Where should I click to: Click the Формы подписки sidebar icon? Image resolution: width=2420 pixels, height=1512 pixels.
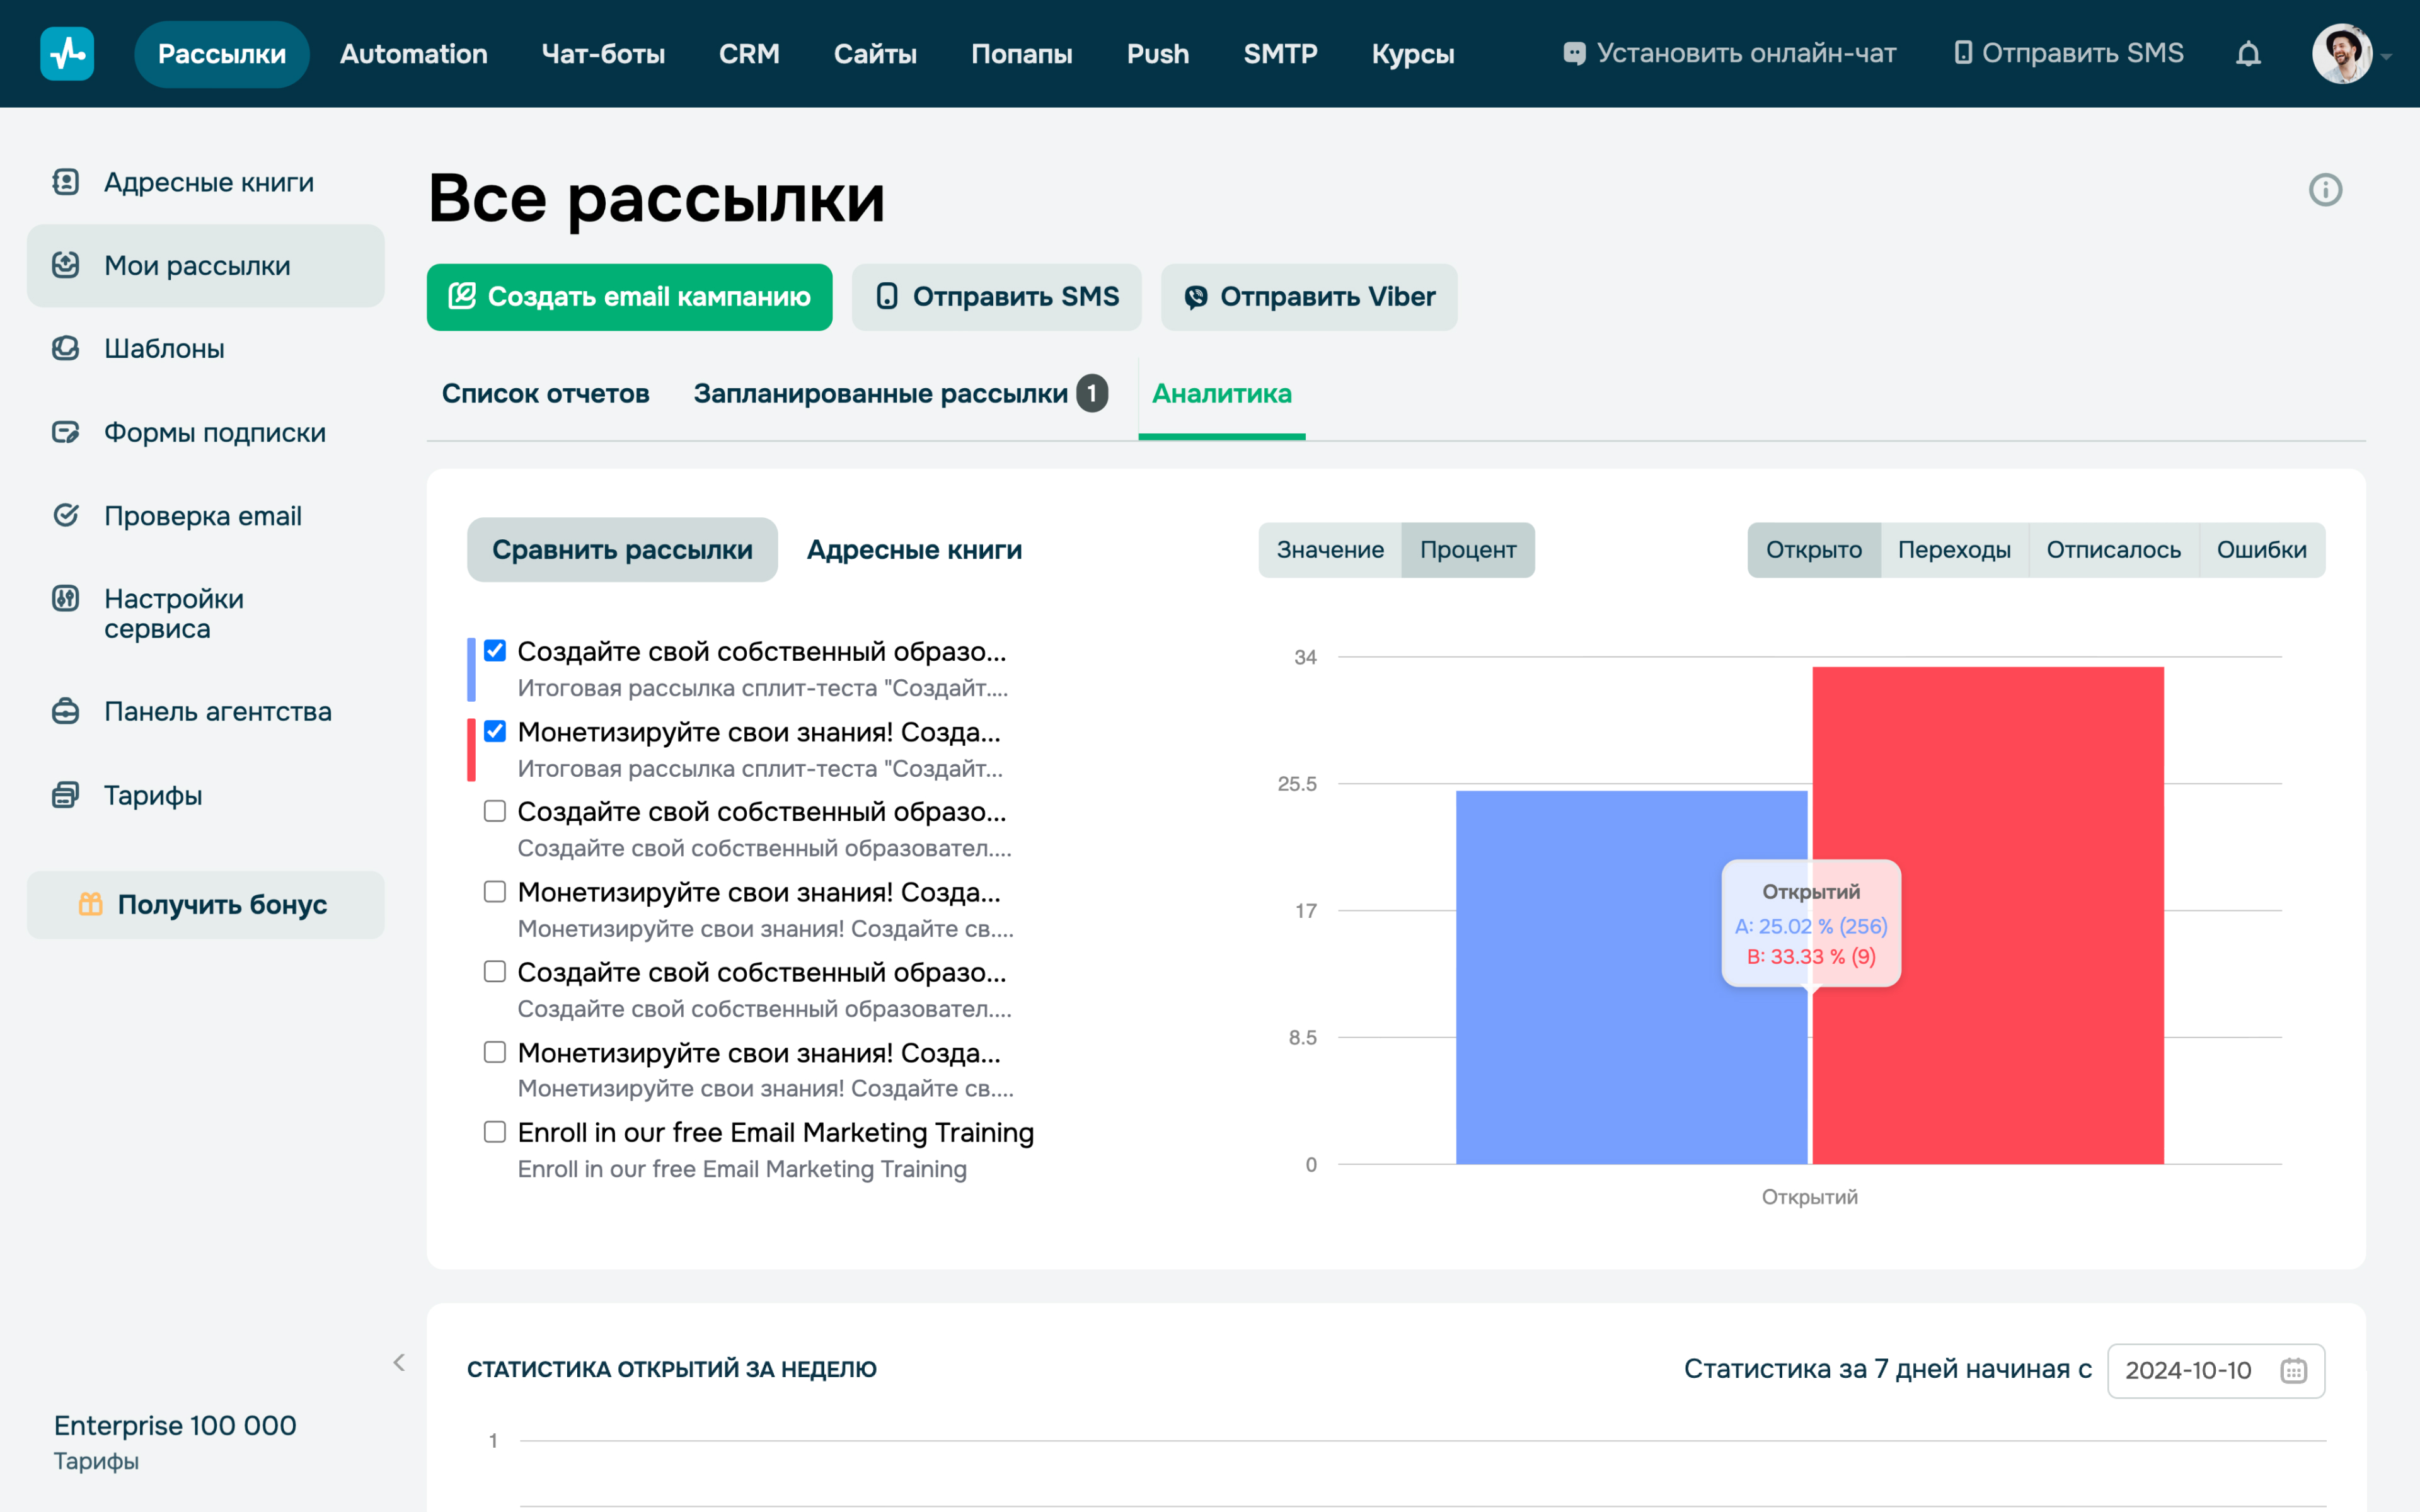coord(66,432)
